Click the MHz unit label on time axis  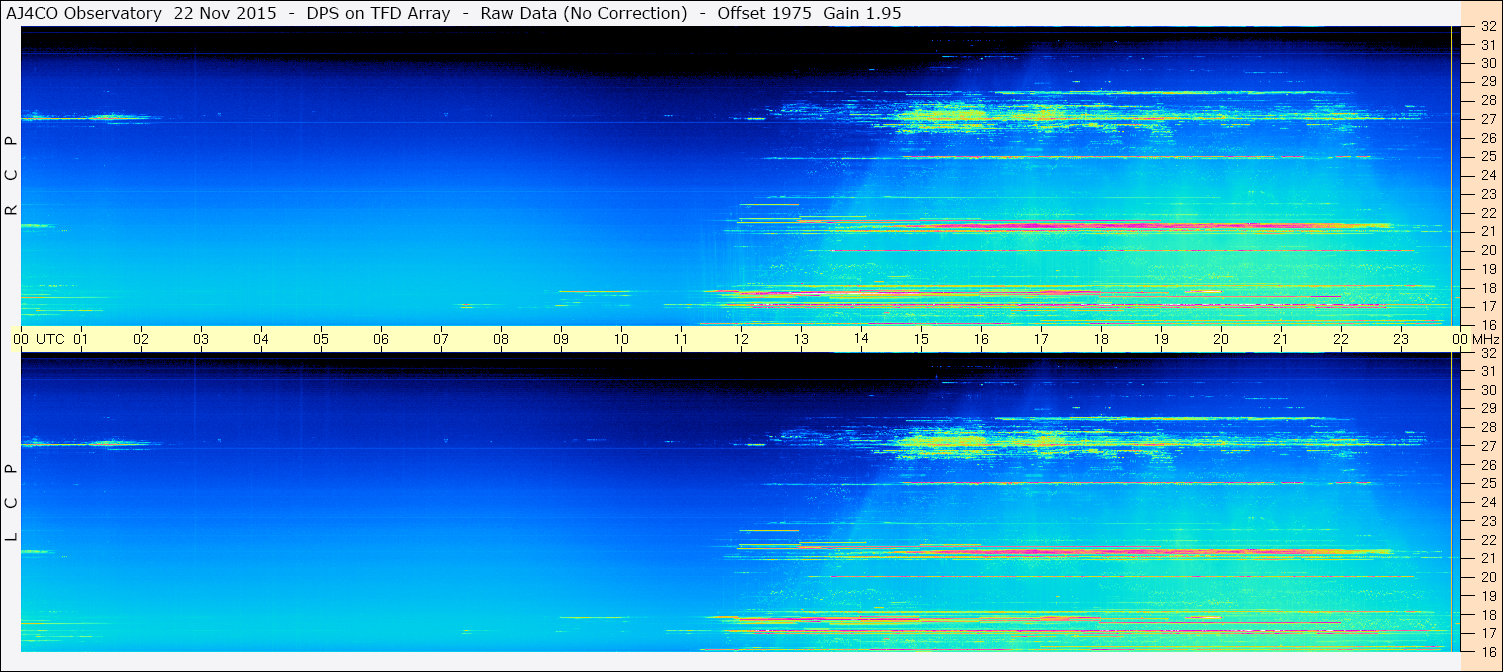point(1485,339)
